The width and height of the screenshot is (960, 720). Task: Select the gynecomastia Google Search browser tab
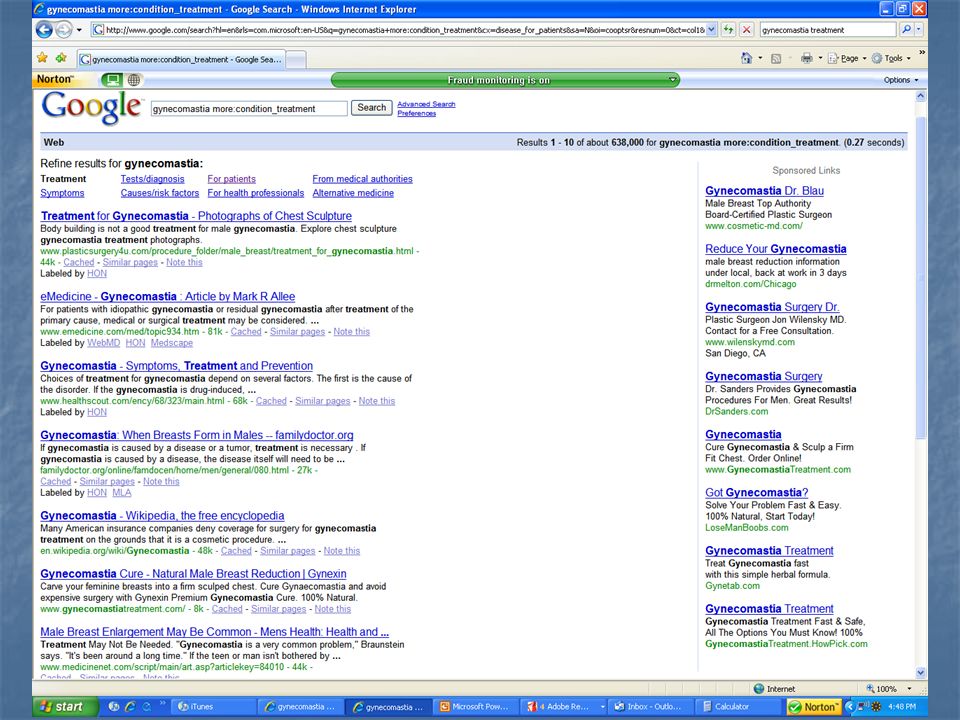[x=181, y=59]
